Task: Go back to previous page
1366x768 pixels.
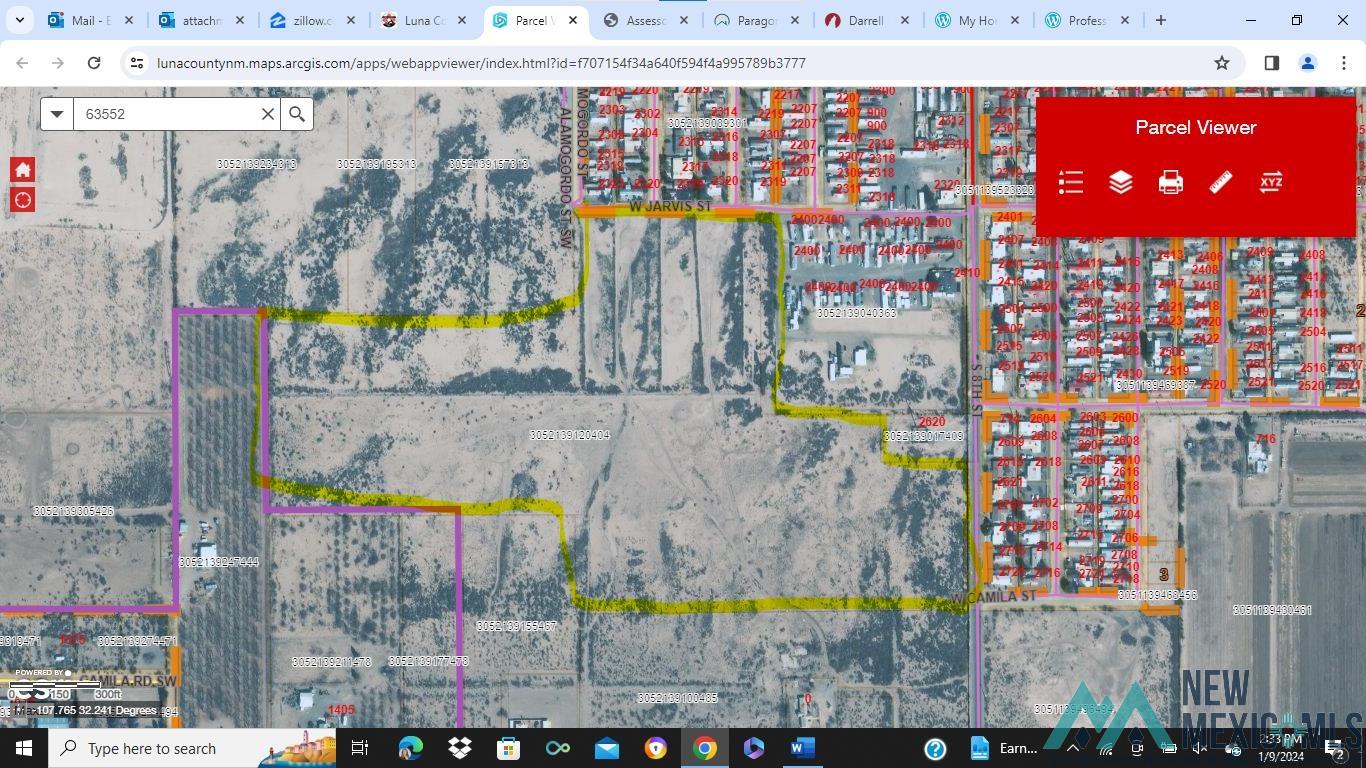Action: (22, 63)
